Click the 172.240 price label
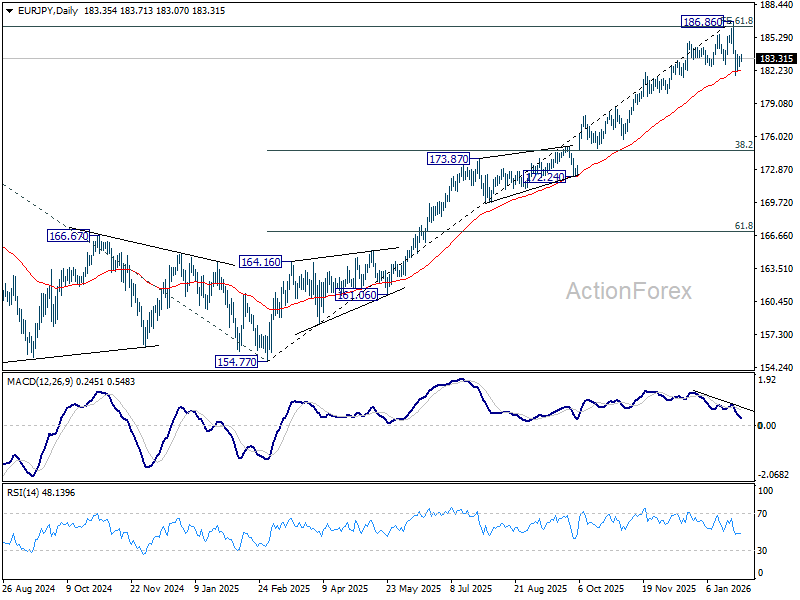 pyautogui.click(x=544, y=177)
